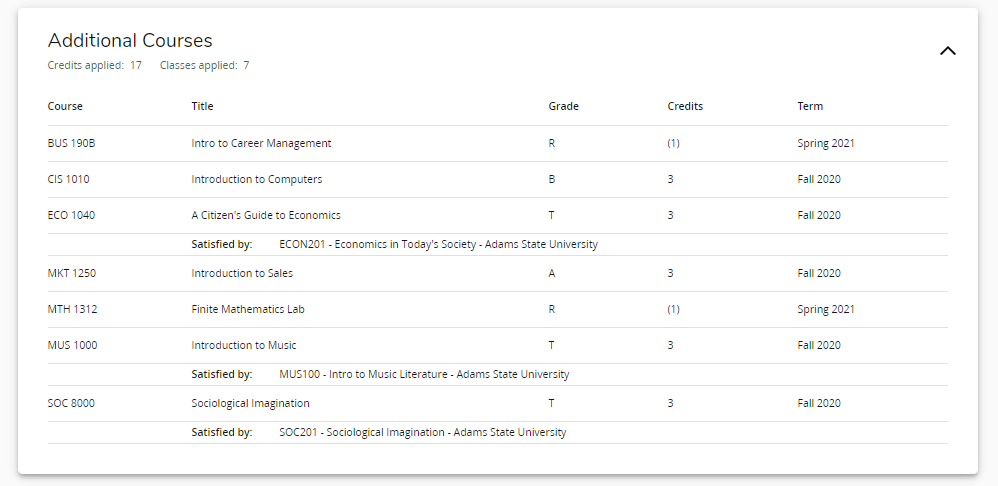Image resolution: width=998 pixels, height=486 pixels.
Task: Open the Introduction to Sales title
Action: click(242, 274)
